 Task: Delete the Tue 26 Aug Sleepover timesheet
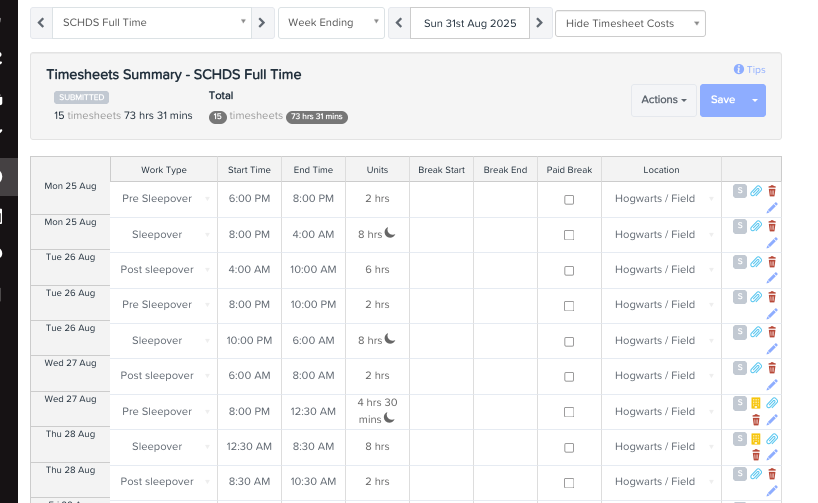tap(772, 332)
